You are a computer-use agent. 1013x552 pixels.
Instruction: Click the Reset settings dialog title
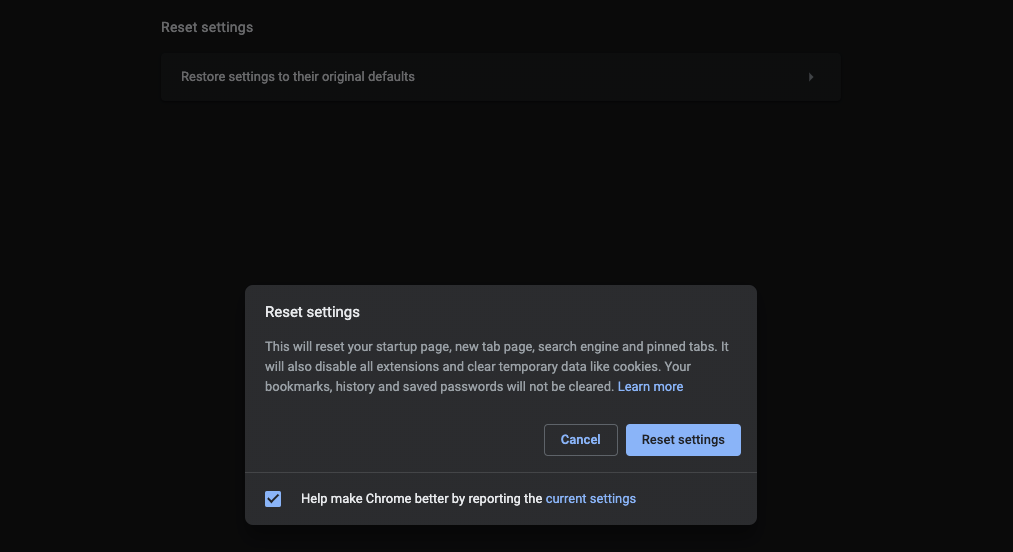[x=312, y=312]
